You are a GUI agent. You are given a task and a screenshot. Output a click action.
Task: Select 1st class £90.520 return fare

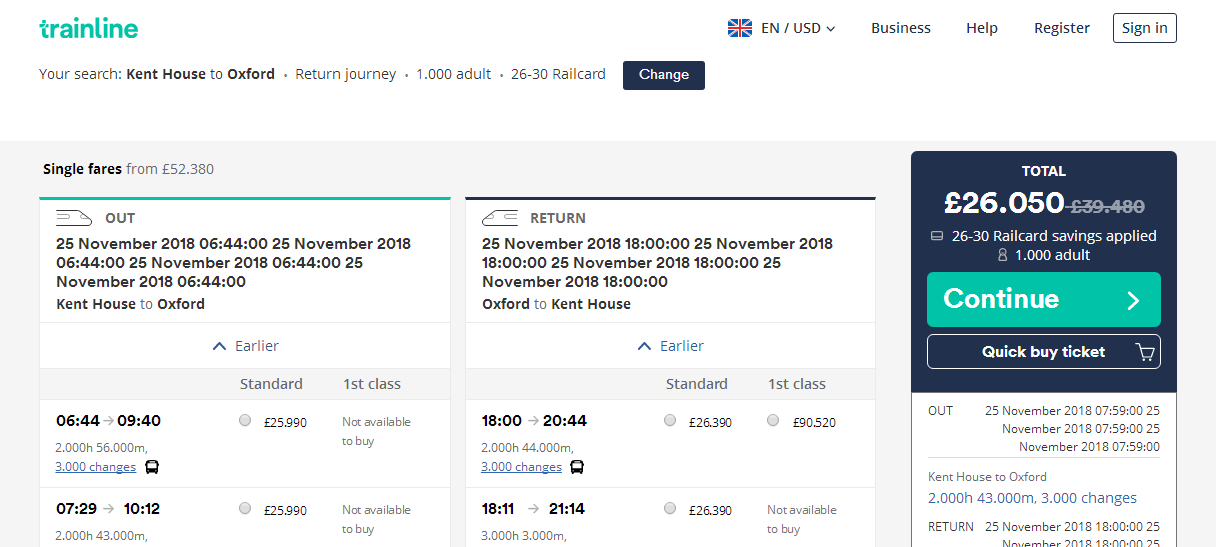[773, 421]
